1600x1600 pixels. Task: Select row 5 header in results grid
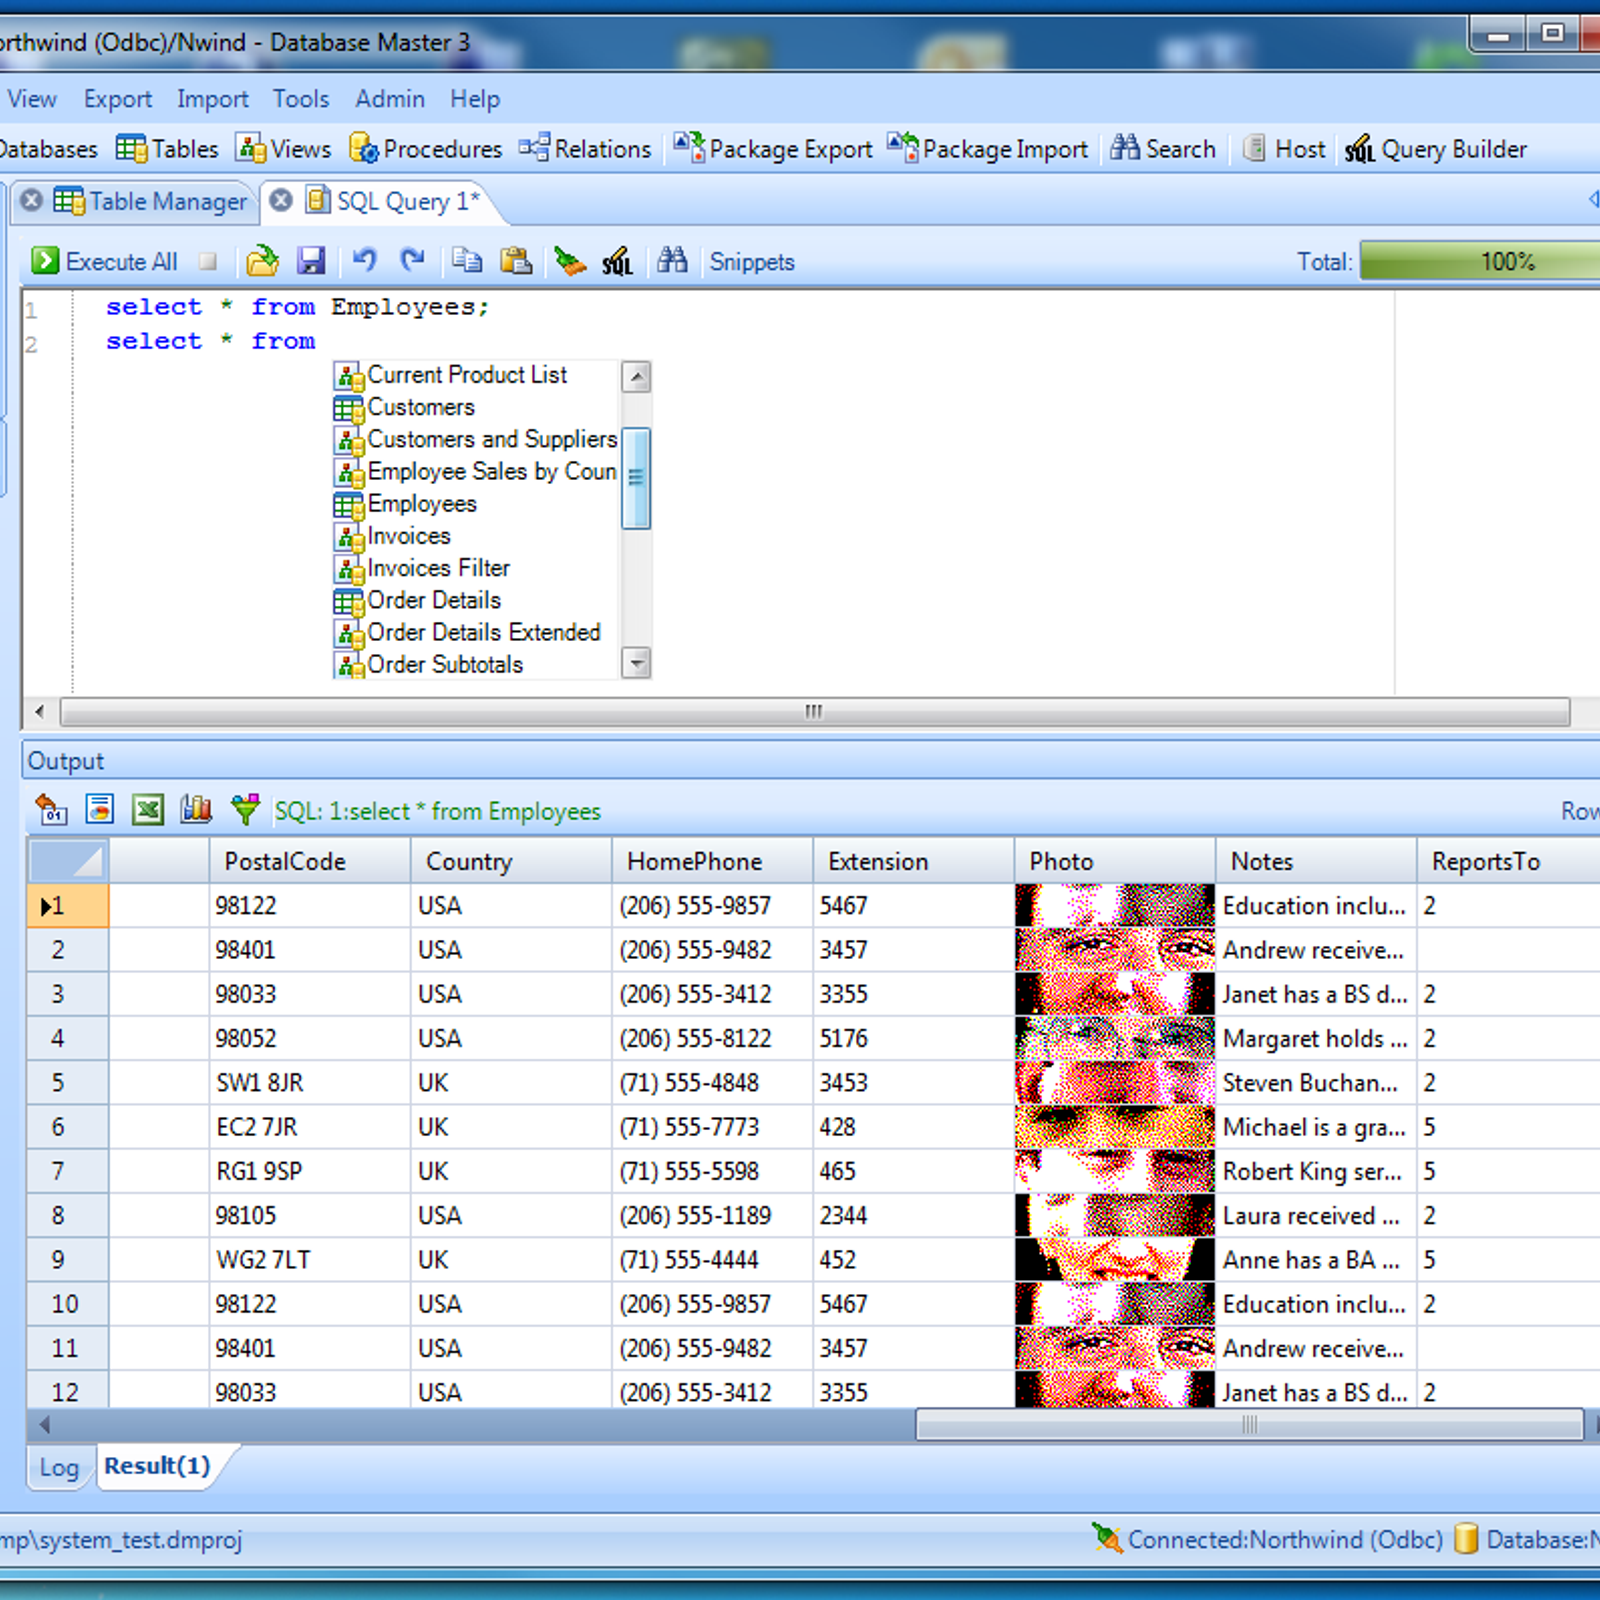[68, 1083]
